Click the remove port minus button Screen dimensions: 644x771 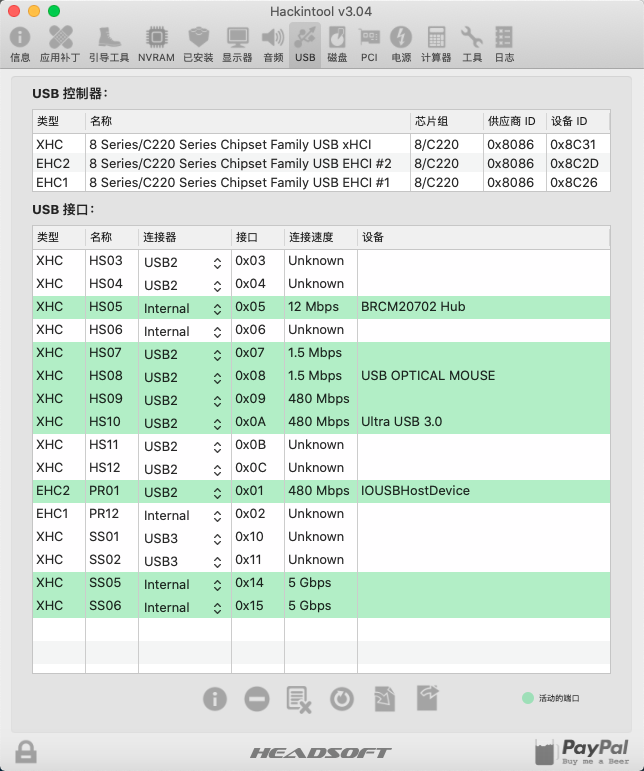tap(257, 699)
